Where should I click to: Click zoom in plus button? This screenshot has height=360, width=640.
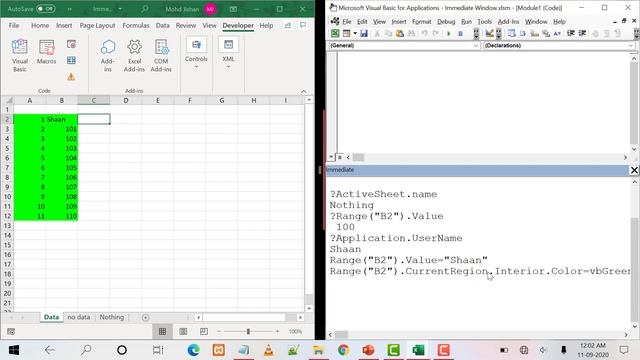[278, 331]
